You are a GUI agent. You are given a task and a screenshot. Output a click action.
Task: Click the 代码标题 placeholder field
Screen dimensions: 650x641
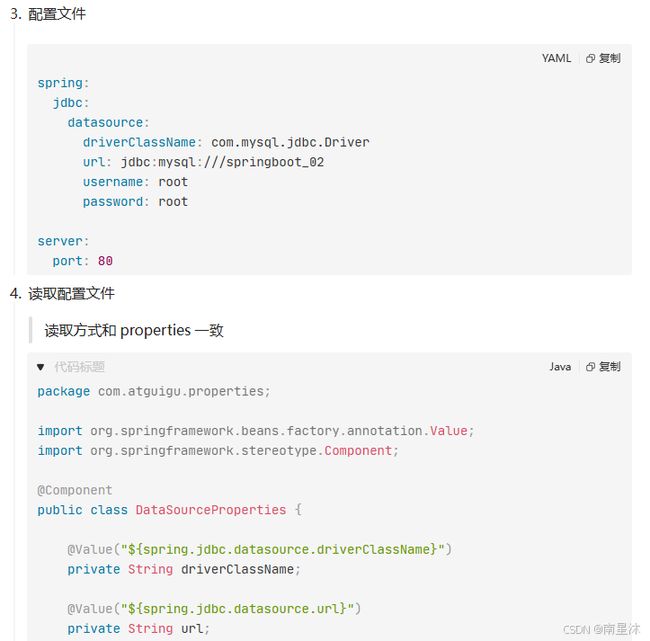(x=79, y=367)
